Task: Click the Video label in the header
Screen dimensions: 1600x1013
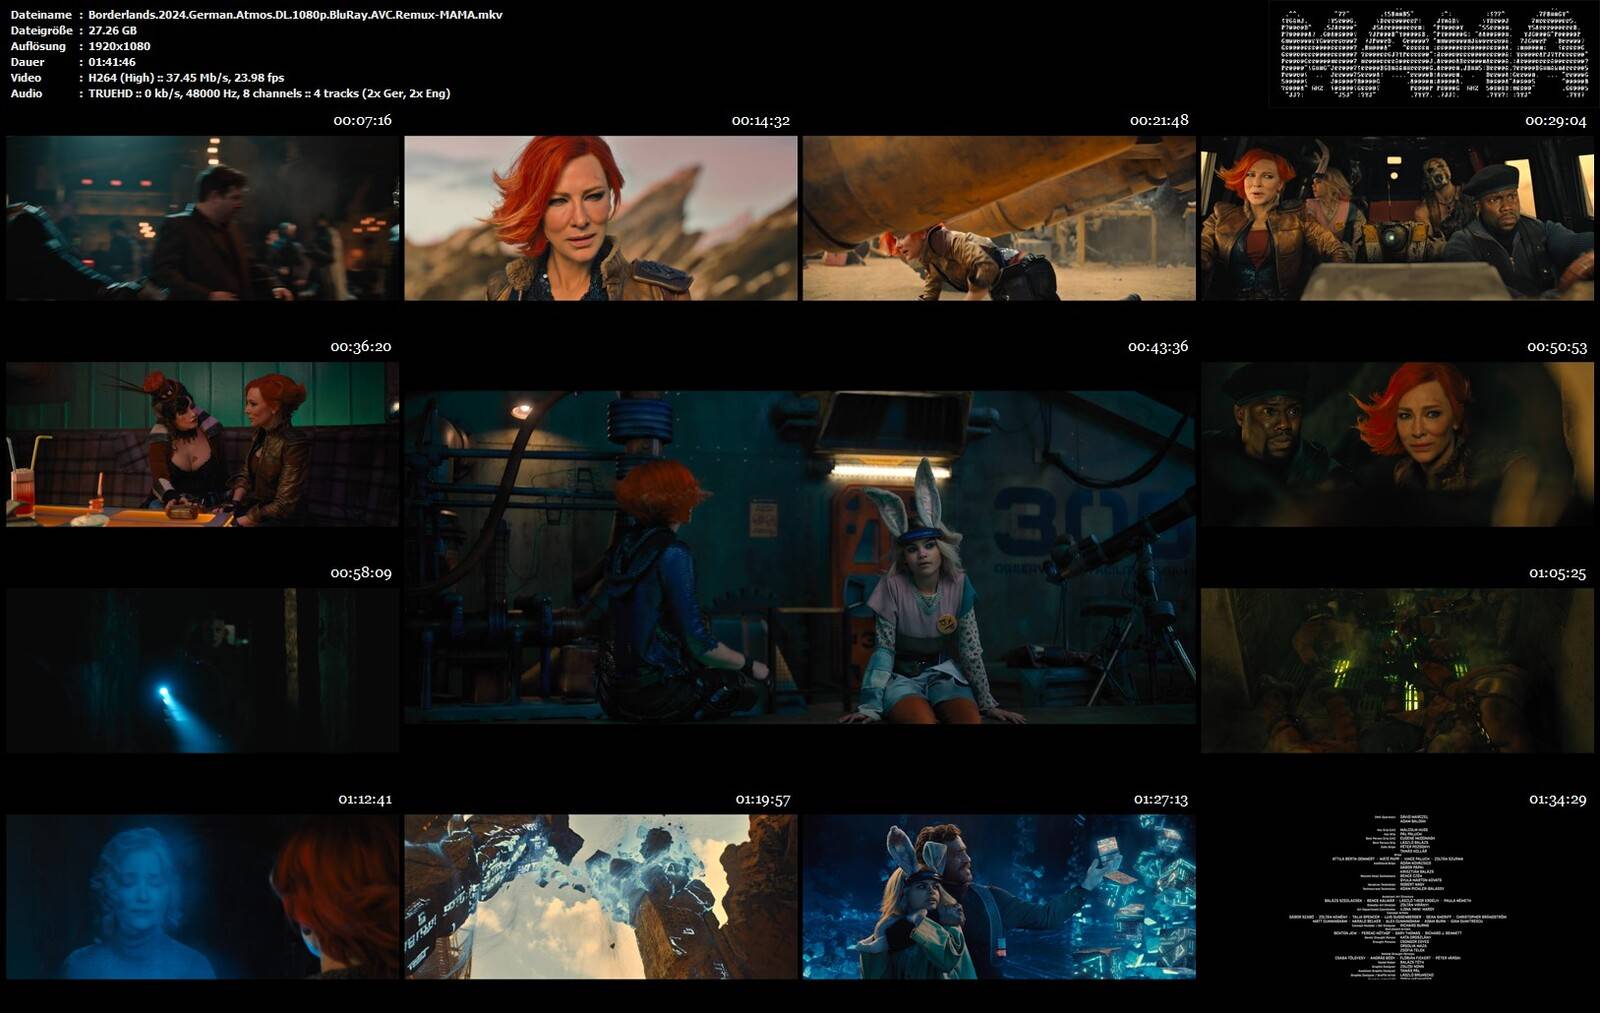Action: click(26, 78)
